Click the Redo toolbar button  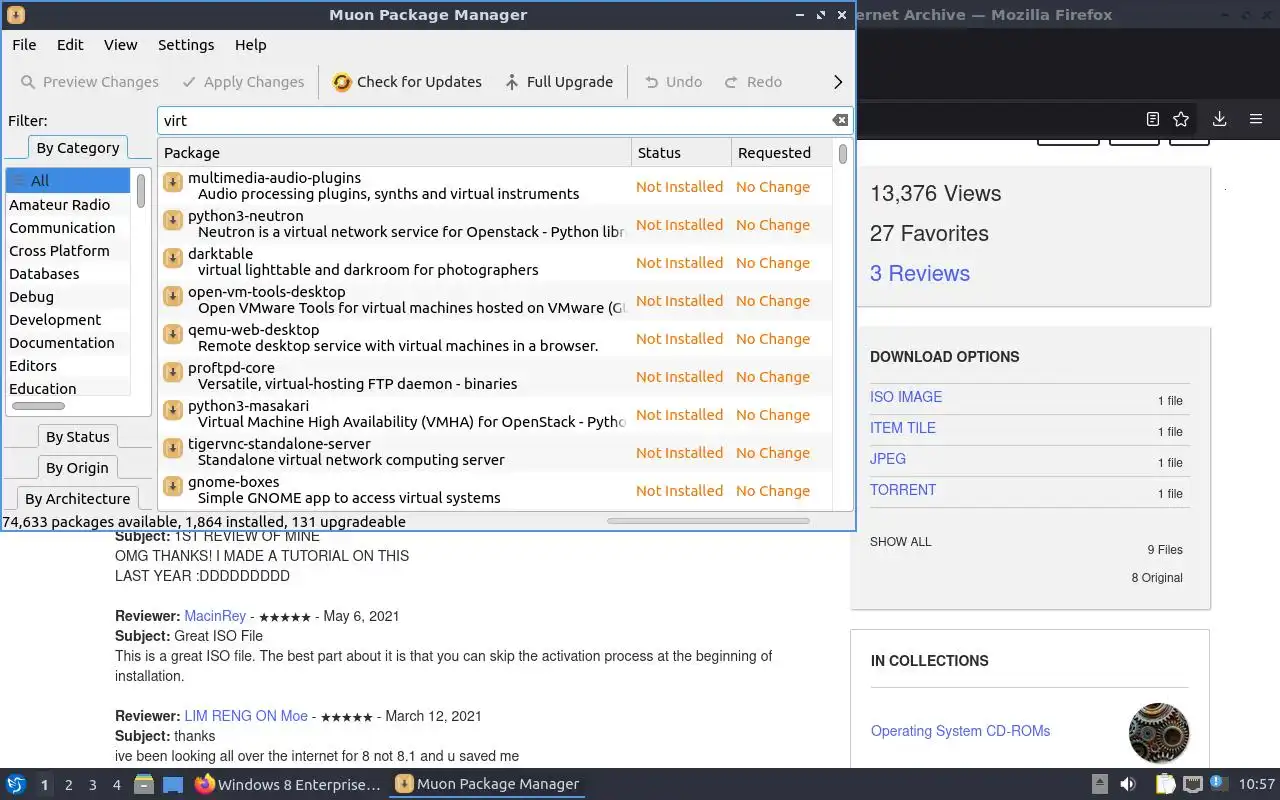[753, 82]
